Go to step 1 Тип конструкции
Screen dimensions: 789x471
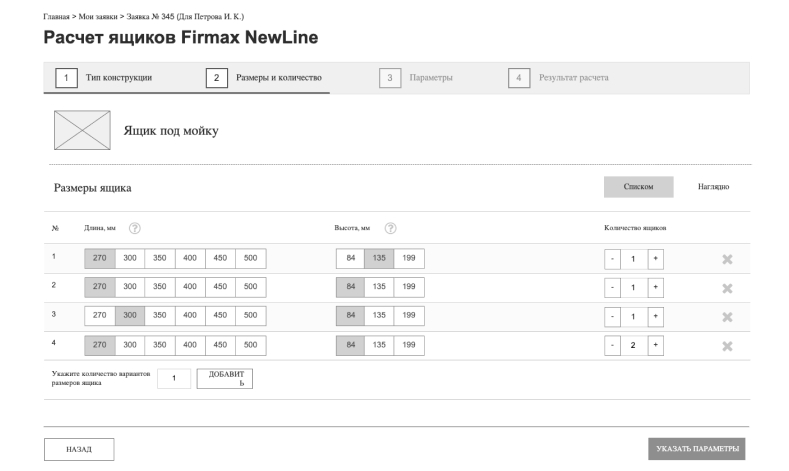pyautogui.click(x=104, y=78)
